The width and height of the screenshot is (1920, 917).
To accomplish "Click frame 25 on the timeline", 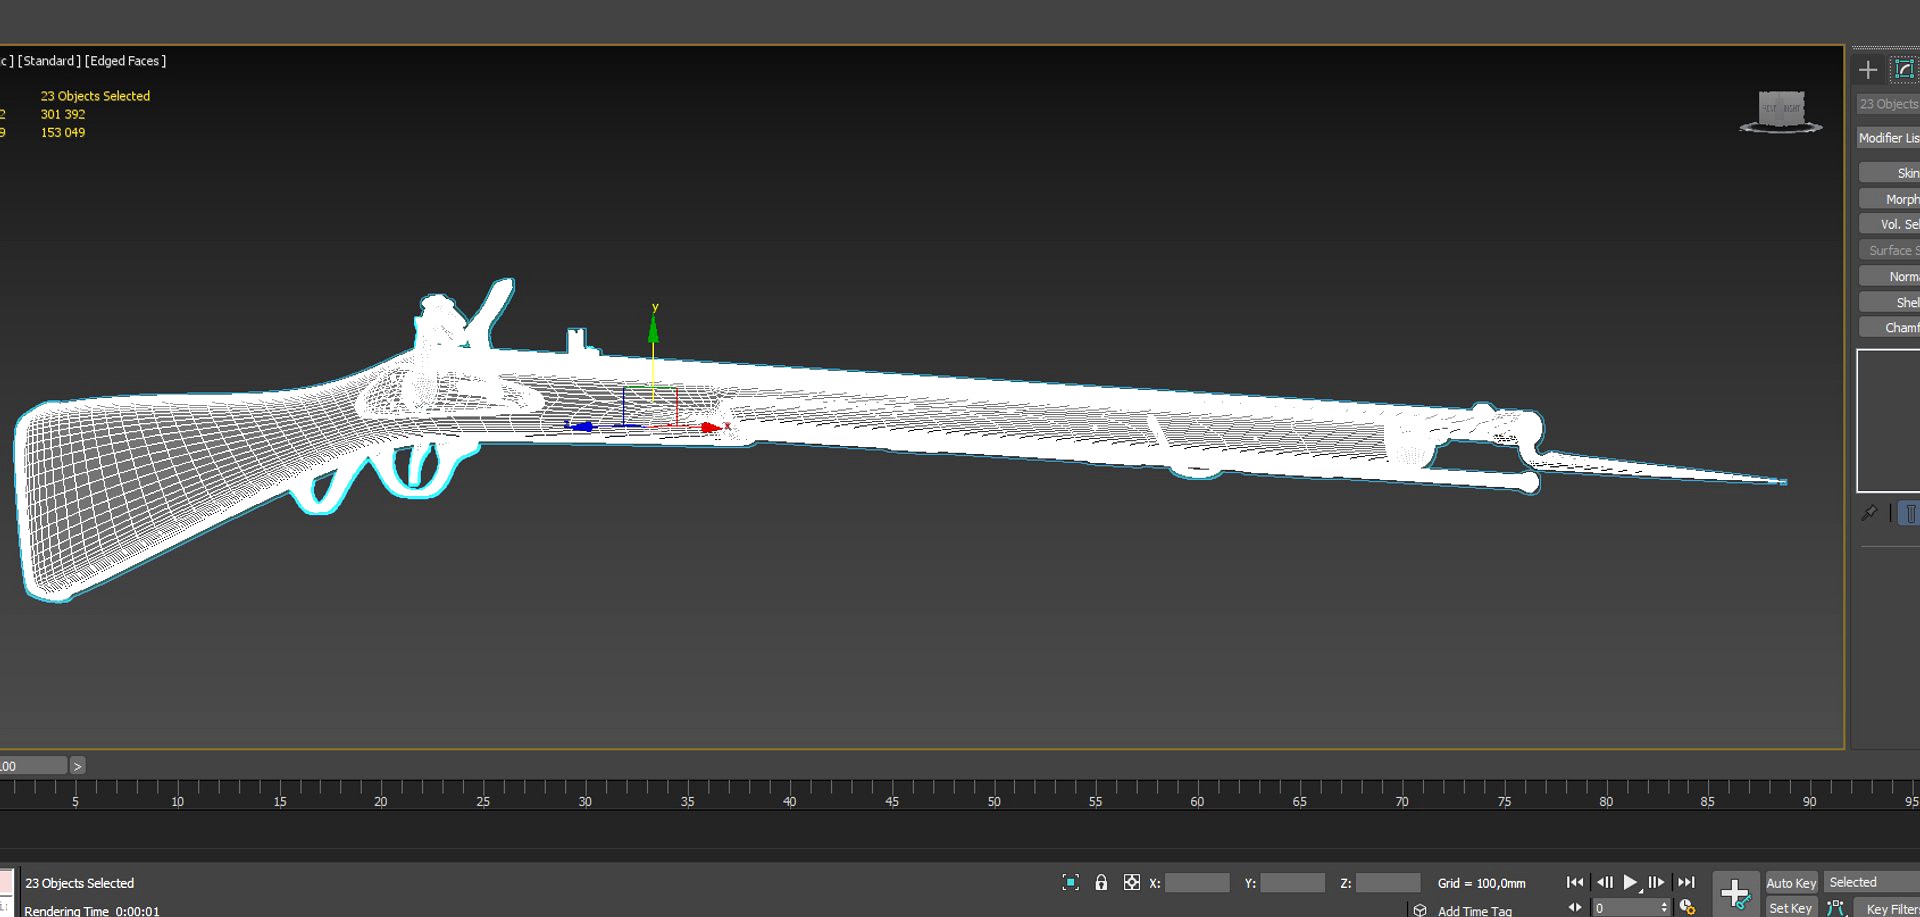I will point(483,801).
